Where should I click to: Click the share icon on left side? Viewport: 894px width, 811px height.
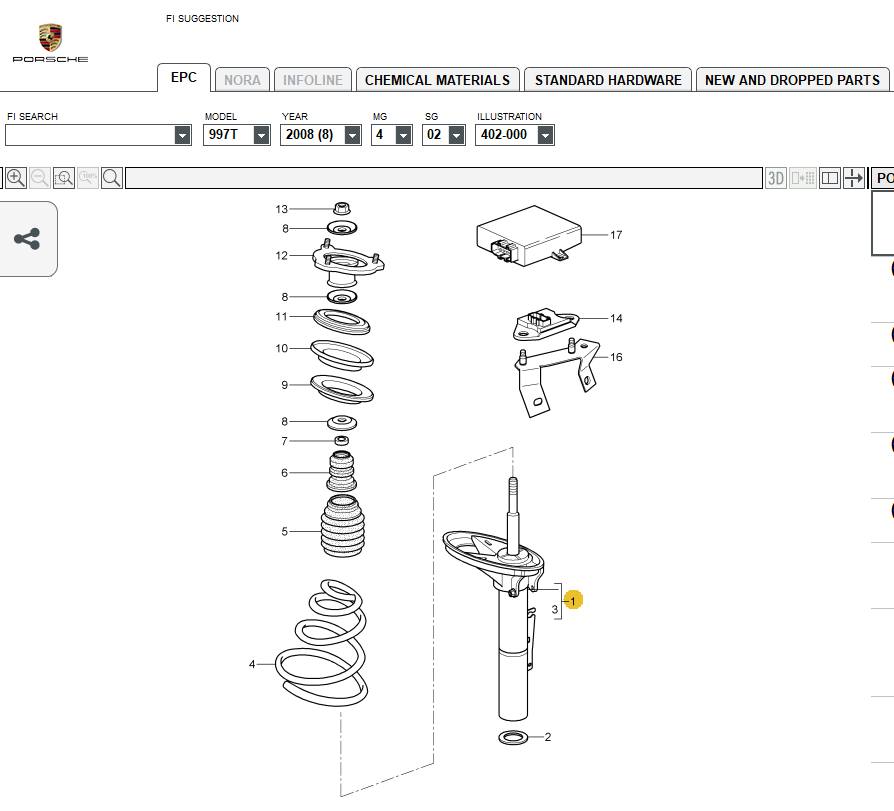click(27, 239)
